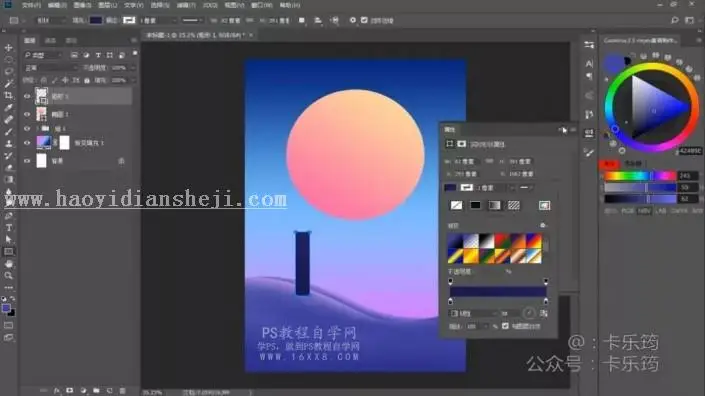Open gradient style 线性 dropdown in Properties
Viewport: 705px width, 396px height.
[475, 313]
